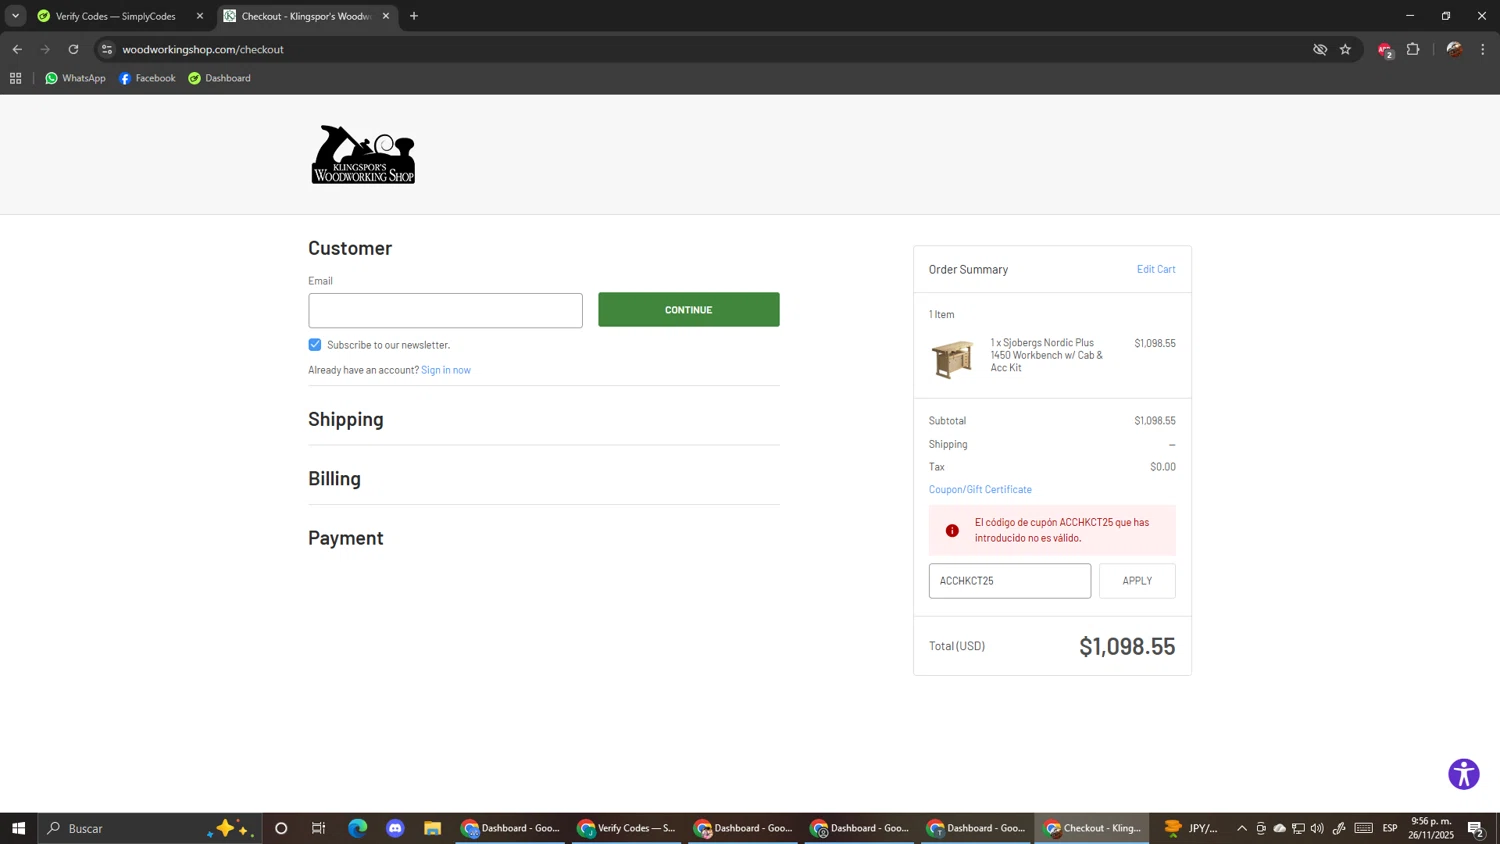Expand the tab search dropdown arrow
Image resolution: width=1500 pixels, height=844 pixels.
(x=15, y=16)
